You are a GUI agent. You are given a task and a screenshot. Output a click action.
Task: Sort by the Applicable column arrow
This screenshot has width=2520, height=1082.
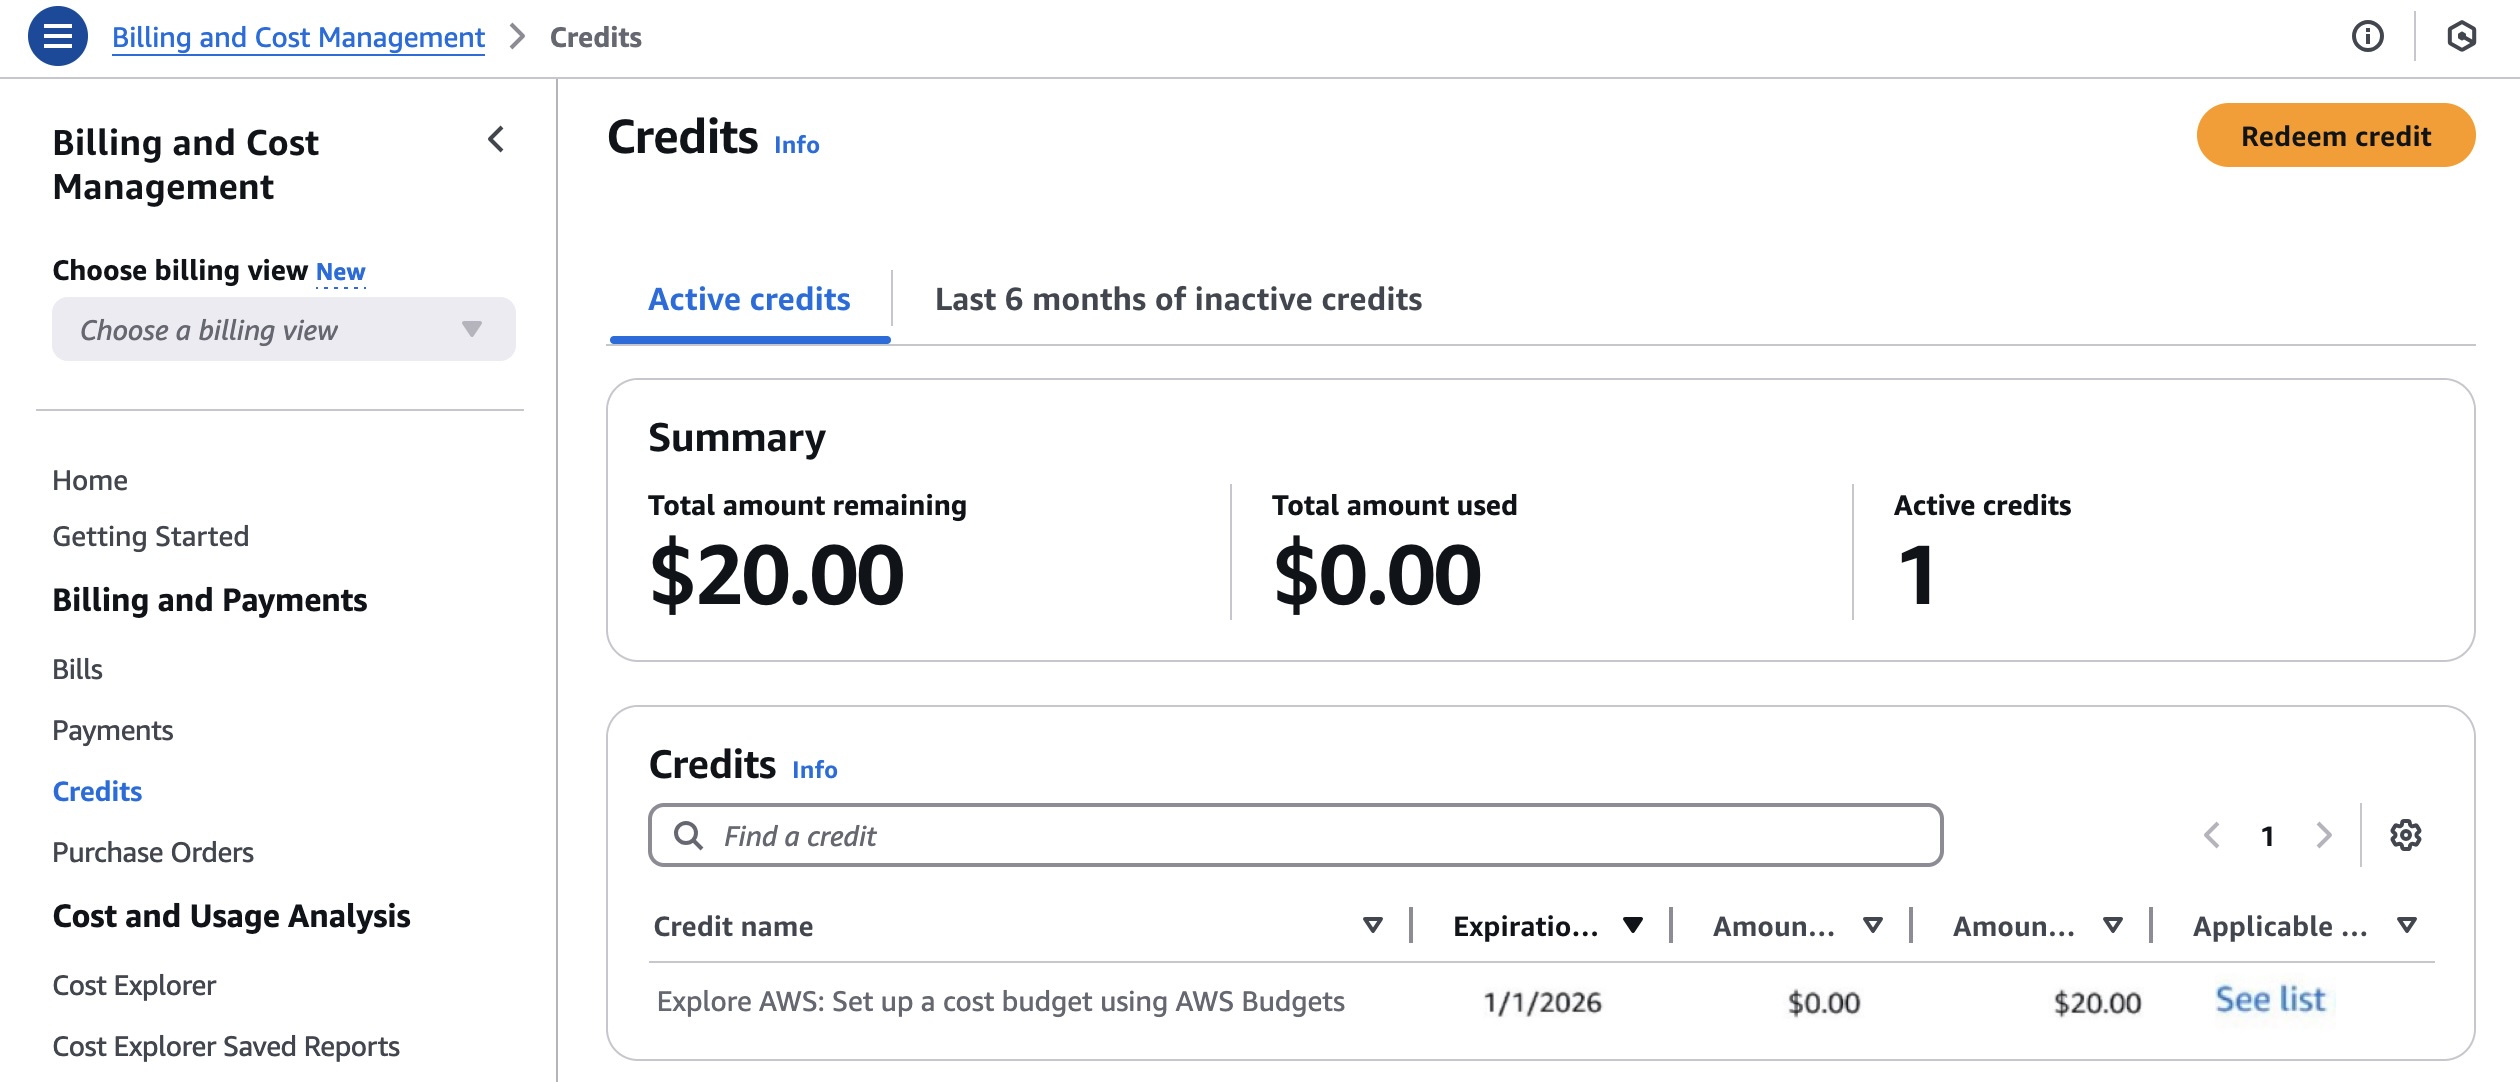click(x=2407, y=926)
